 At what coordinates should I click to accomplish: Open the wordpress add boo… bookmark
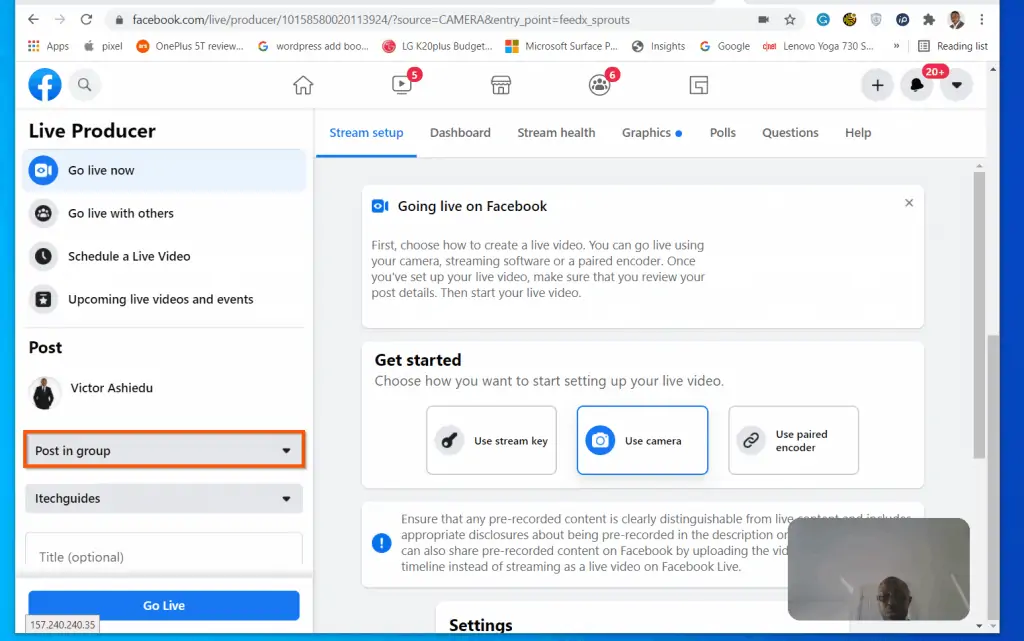click(x=313, y=46)
